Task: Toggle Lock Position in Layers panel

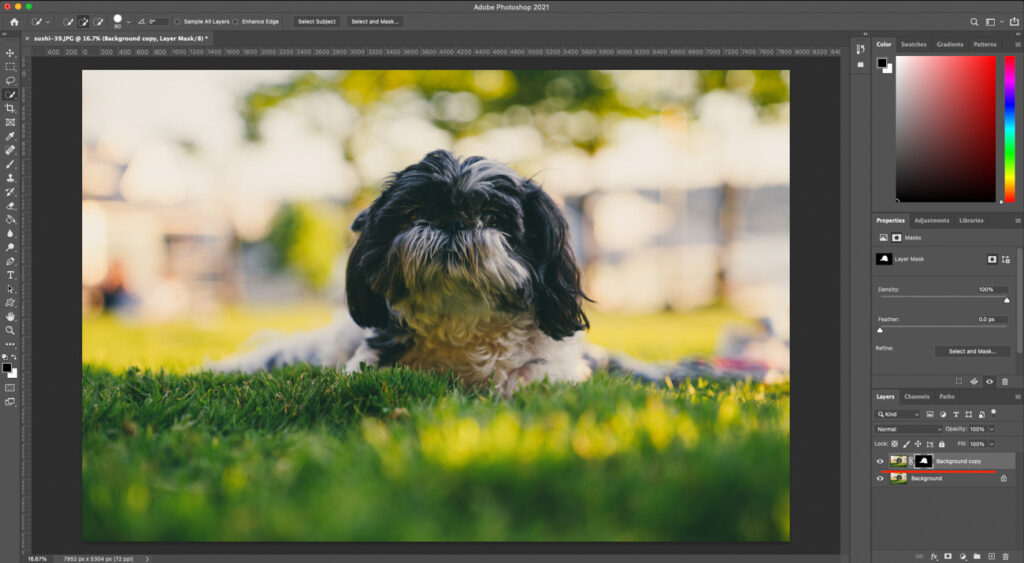Action: click(x=918, y=444)
